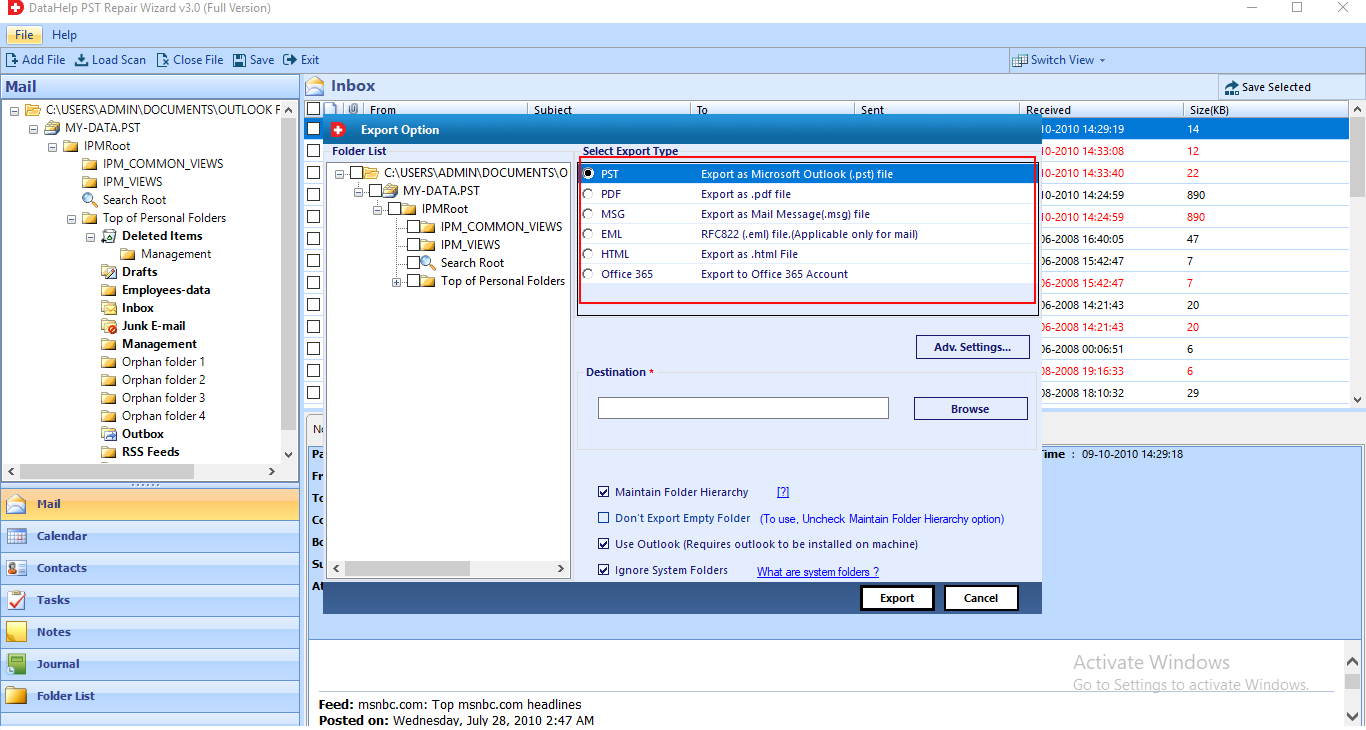
Task: Click the Add File toolbar icon
Action: [13, 59]
